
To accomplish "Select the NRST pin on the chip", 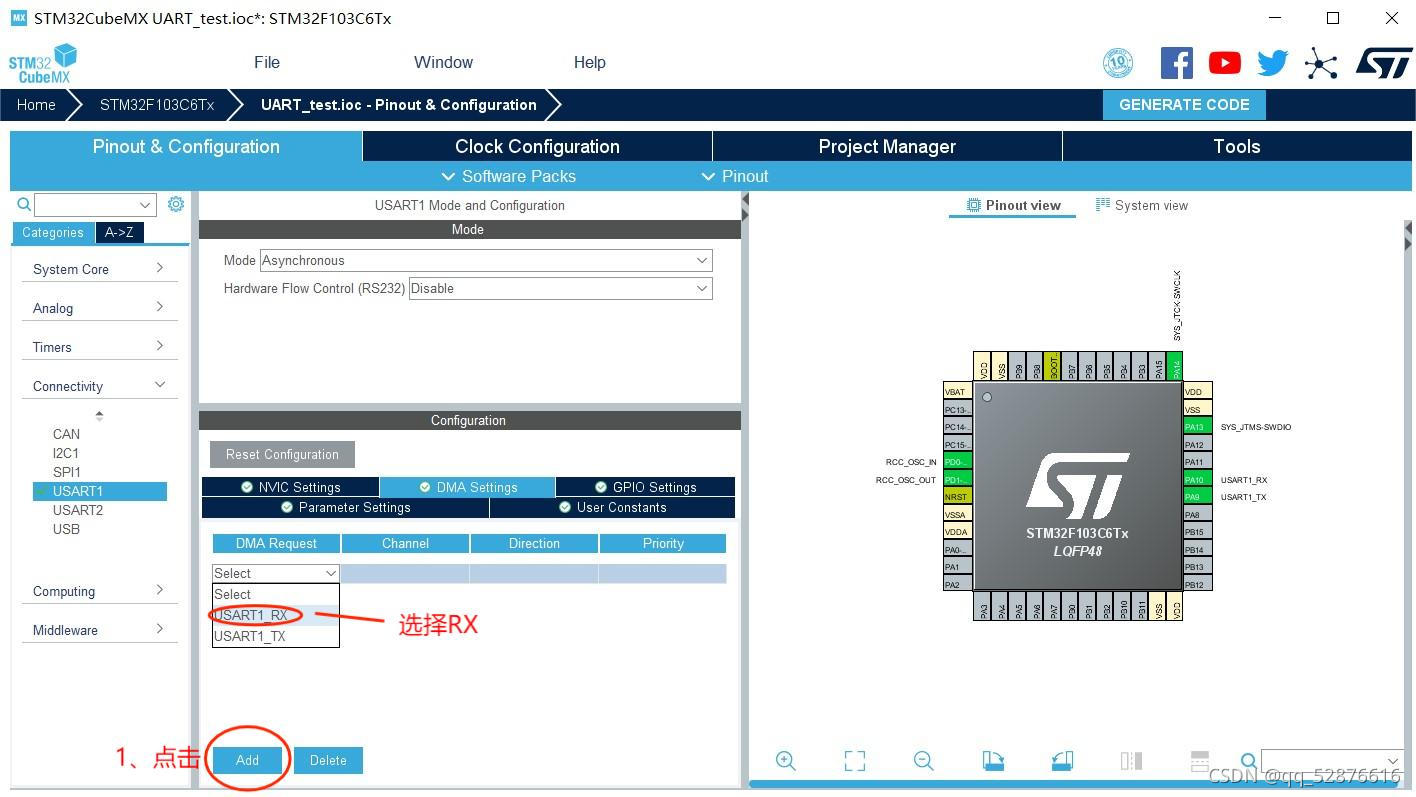I will pyautogui.click(x=957, y=497).
